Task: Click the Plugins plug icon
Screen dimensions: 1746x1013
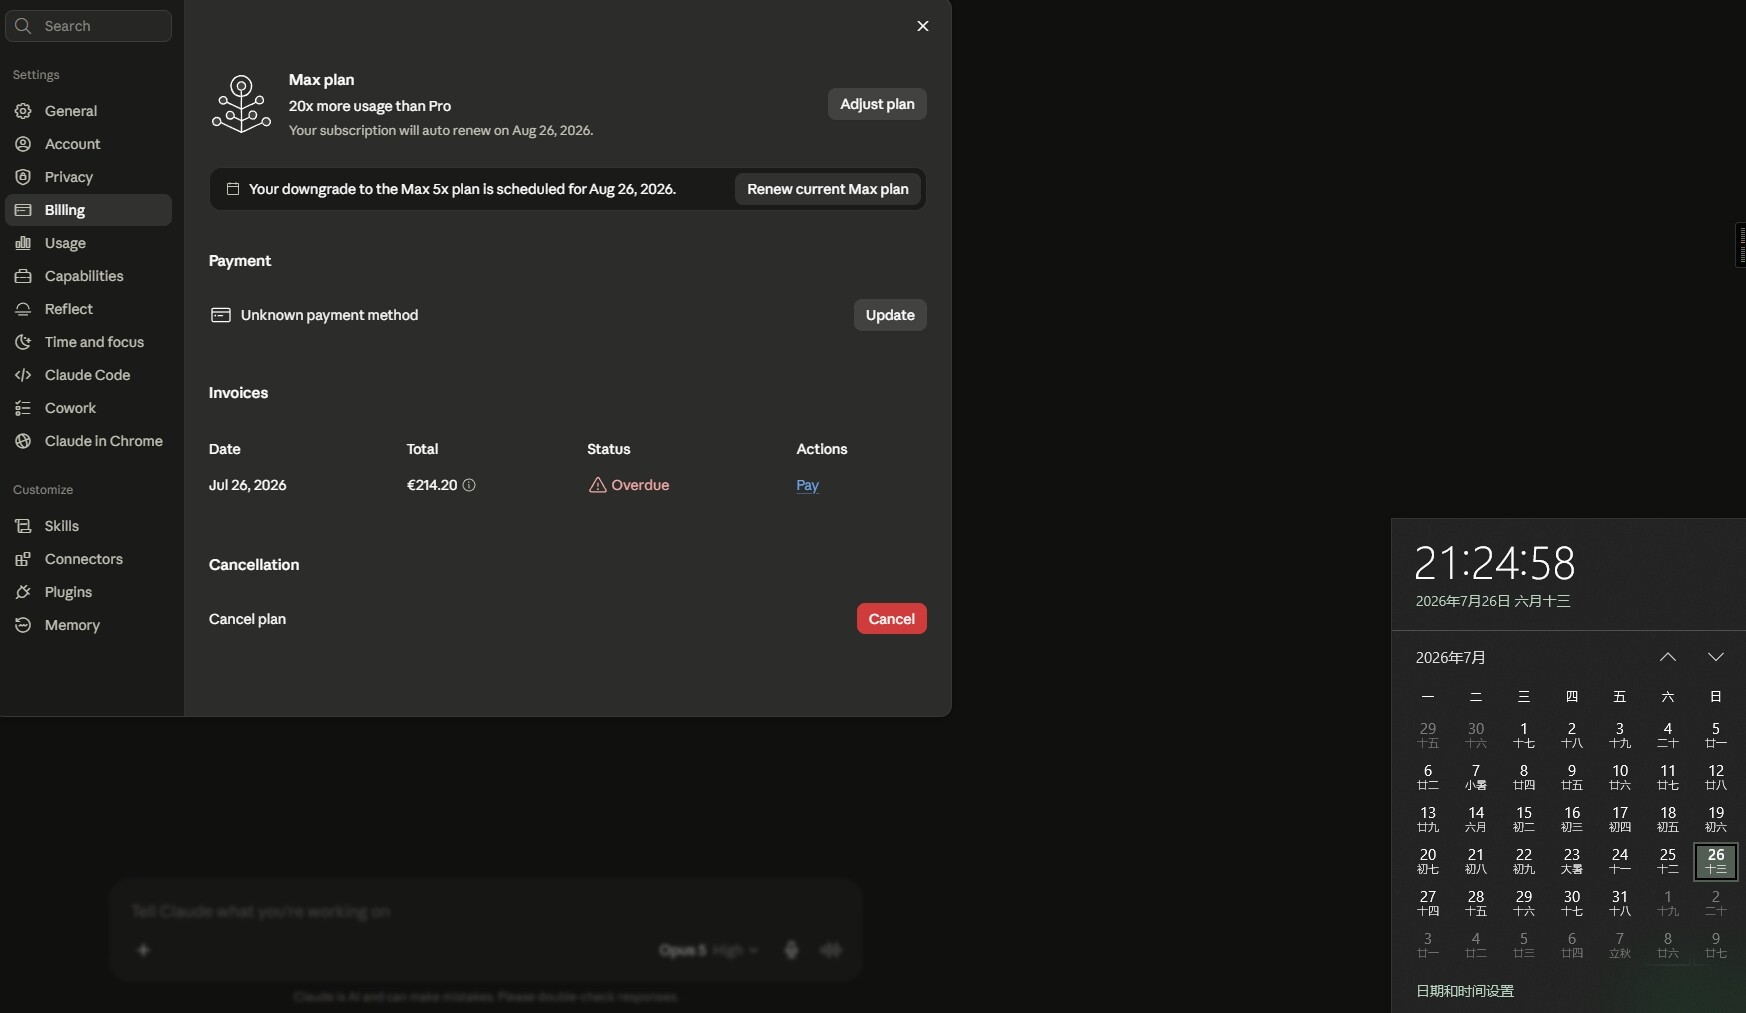Action: [23, 592]
